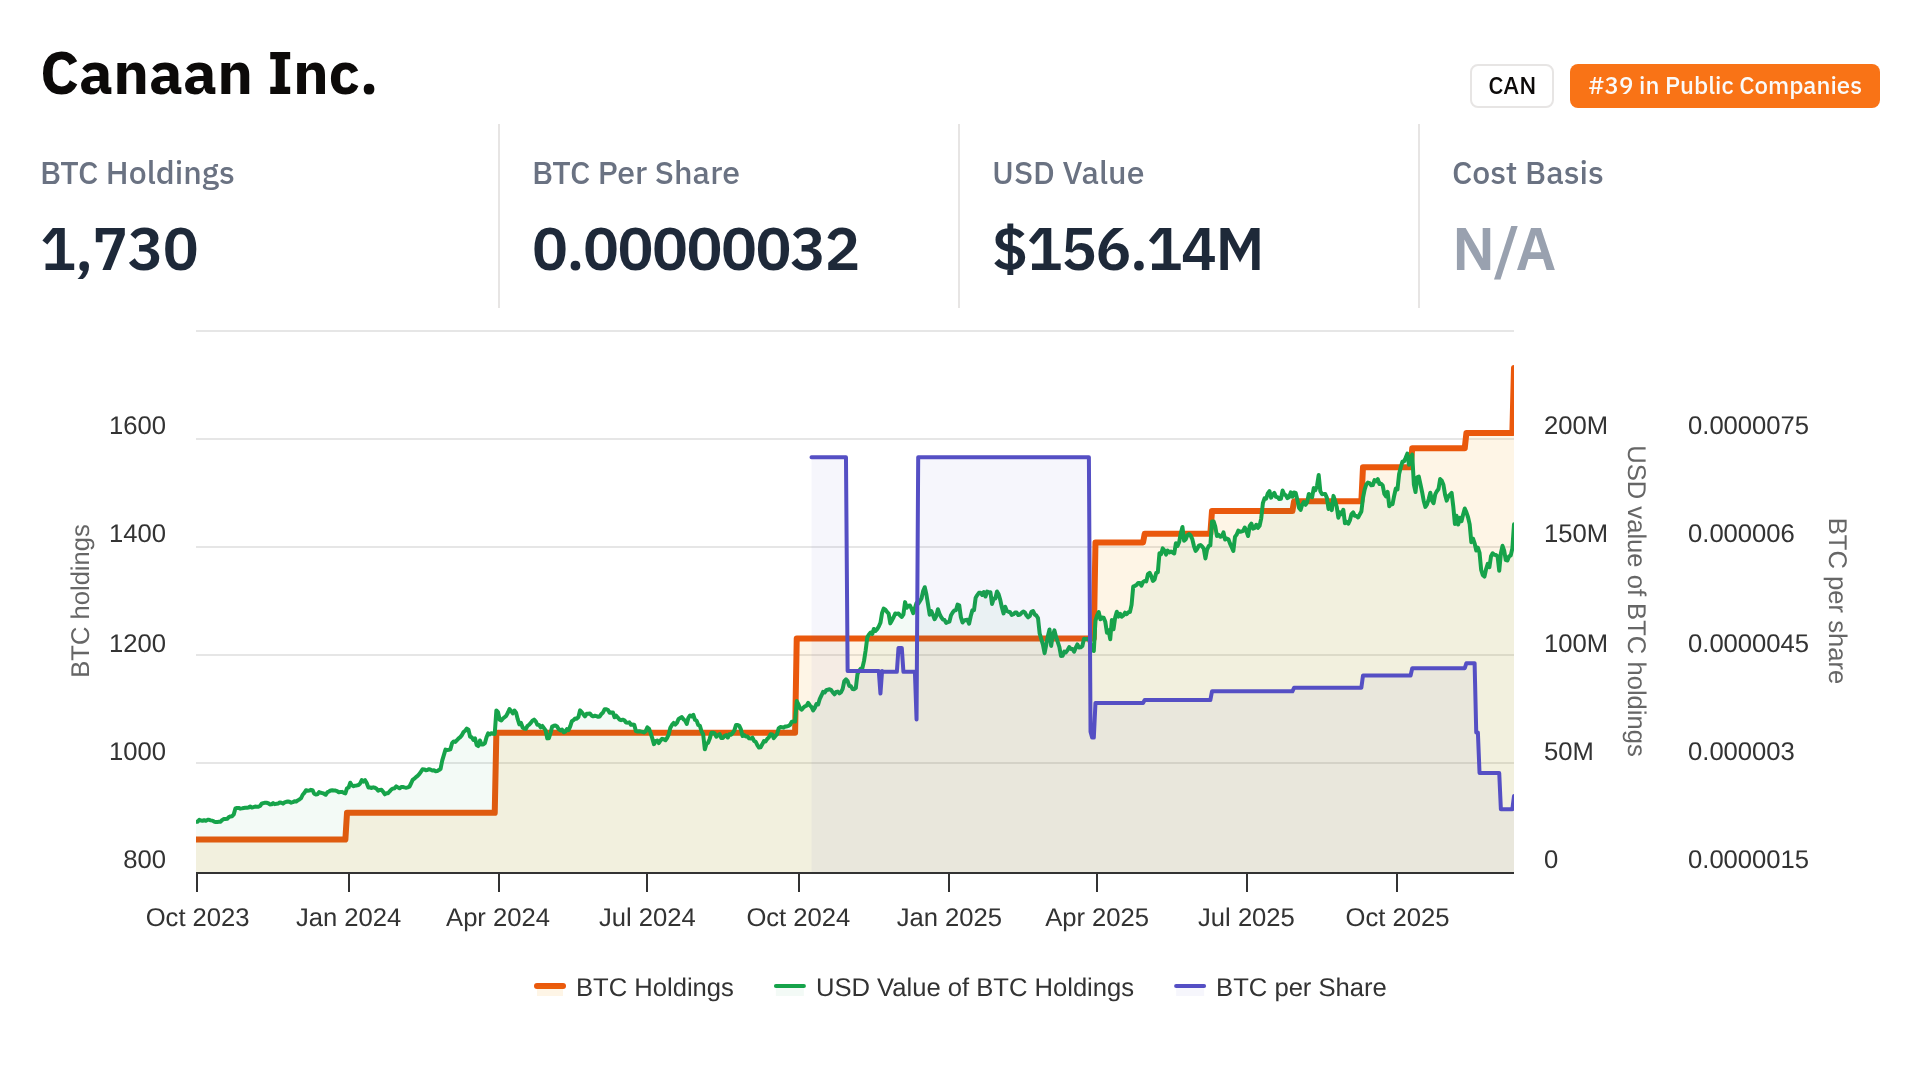Click the CAN ticker badge
This screenshot has width=1920, height=1080.
1511,86
